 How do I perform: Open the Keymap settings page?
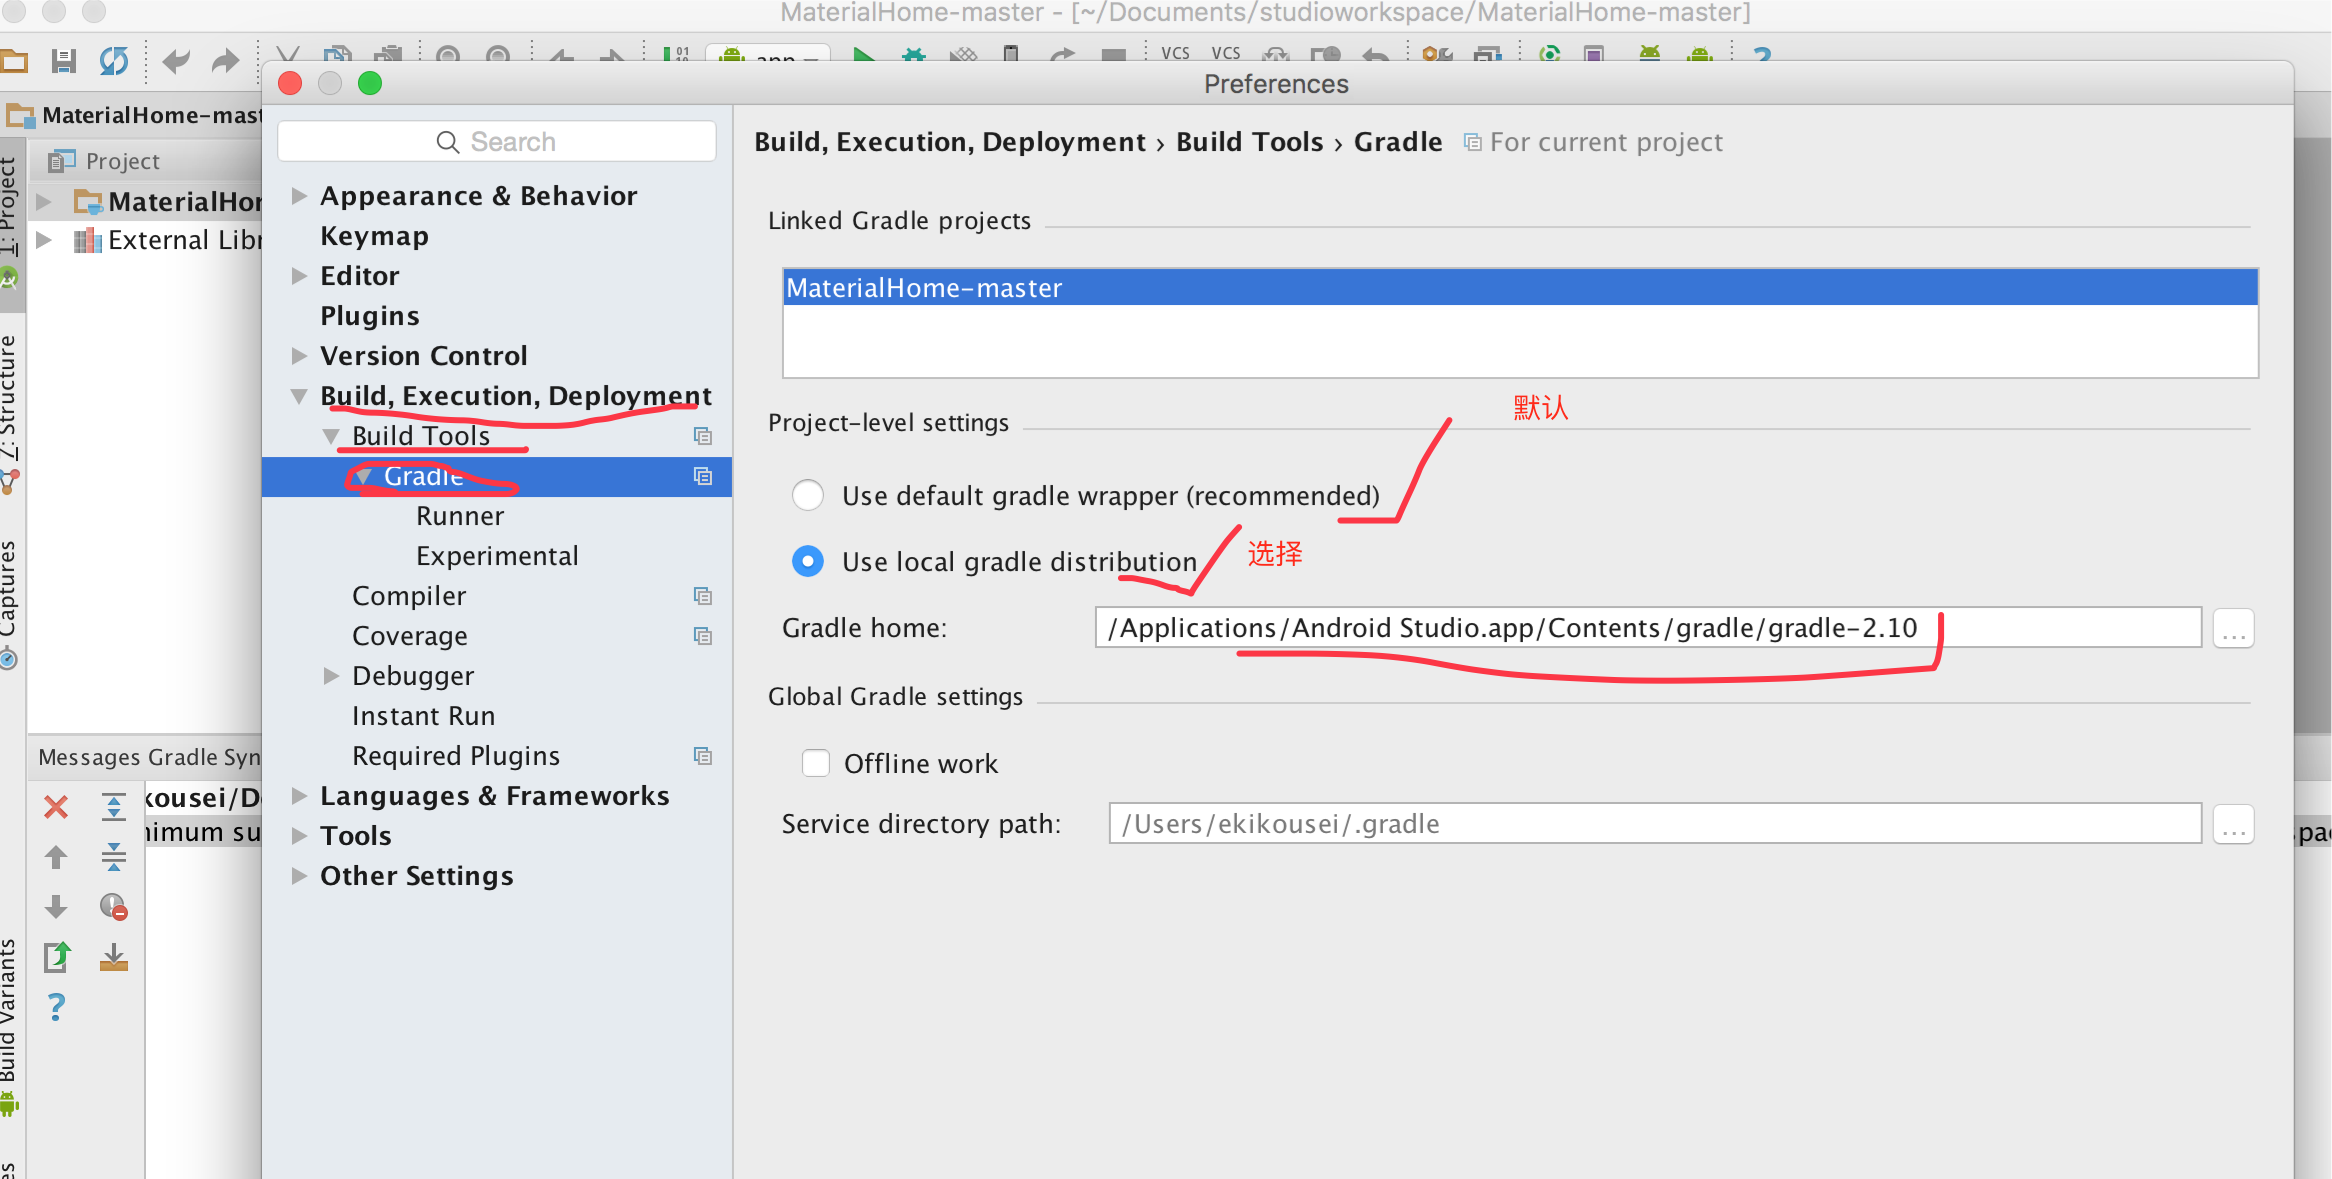(374, 236)
